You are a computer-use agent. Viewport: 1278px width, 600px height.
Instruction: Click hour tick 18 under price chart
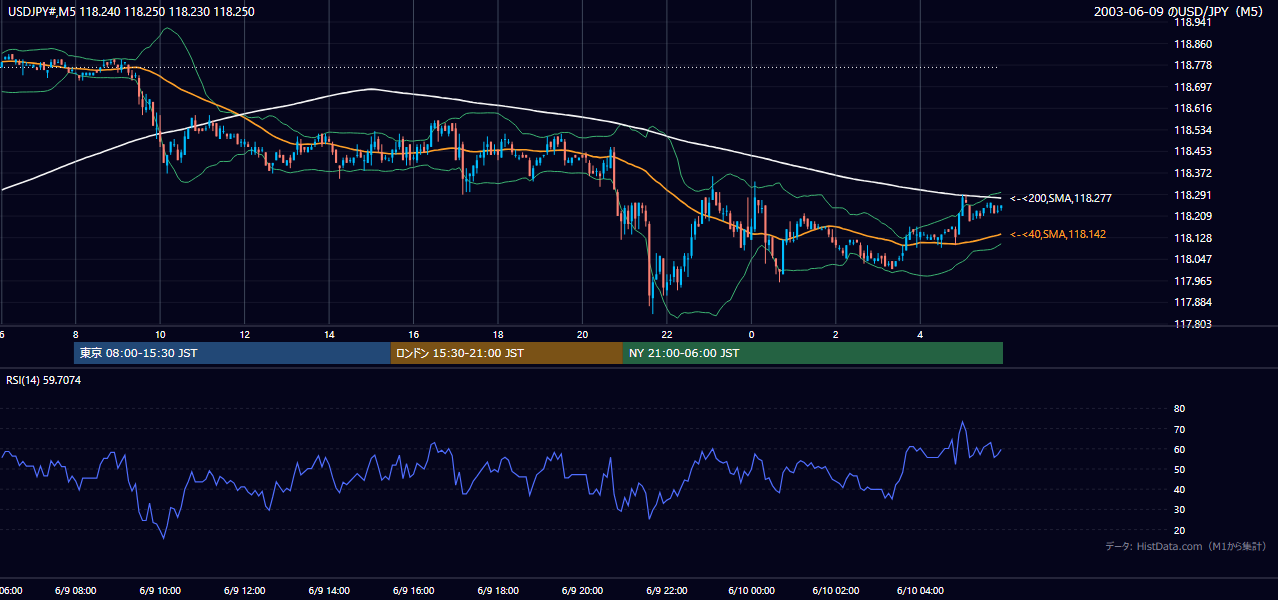click(x=498, y=334)
